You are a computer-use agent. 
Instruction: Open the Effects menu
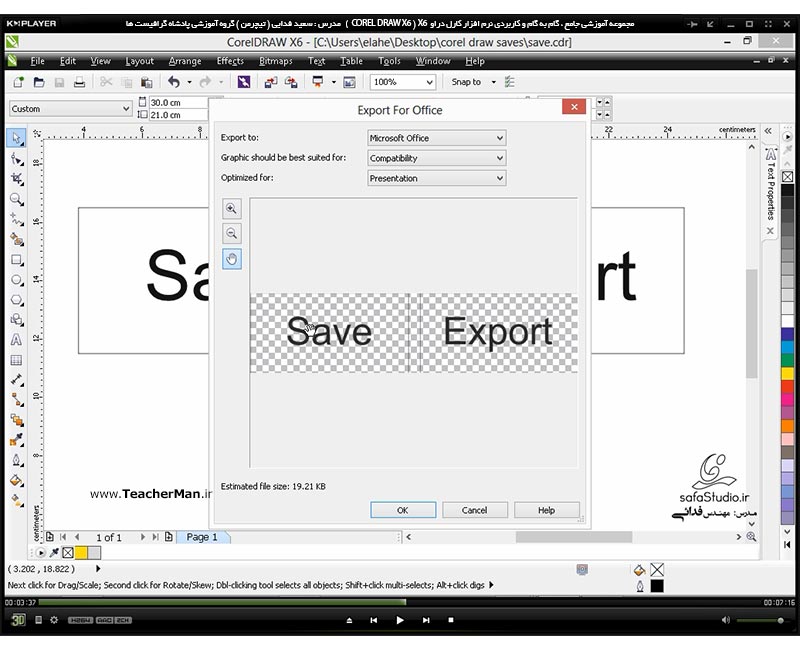coord(230,61)
